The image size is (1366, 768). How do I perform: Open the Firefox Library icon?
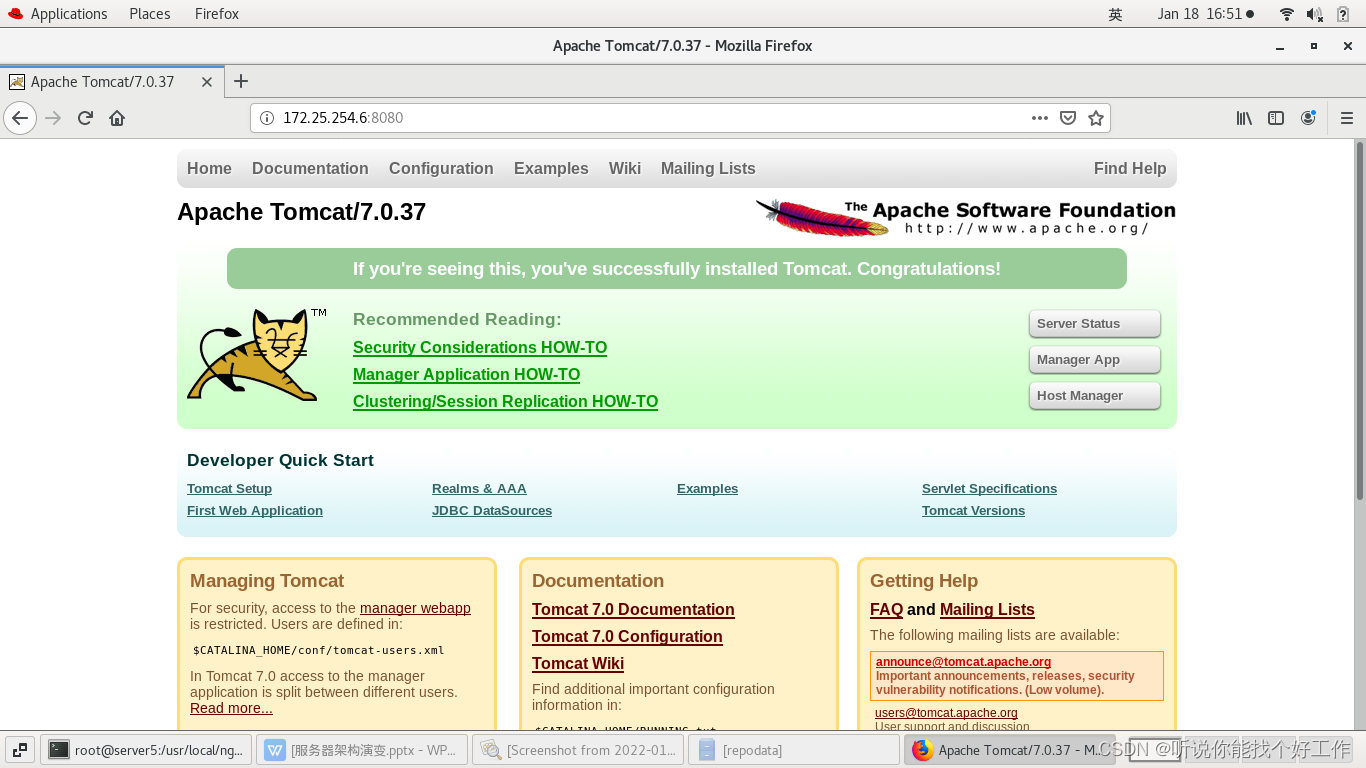point(1243,117)
